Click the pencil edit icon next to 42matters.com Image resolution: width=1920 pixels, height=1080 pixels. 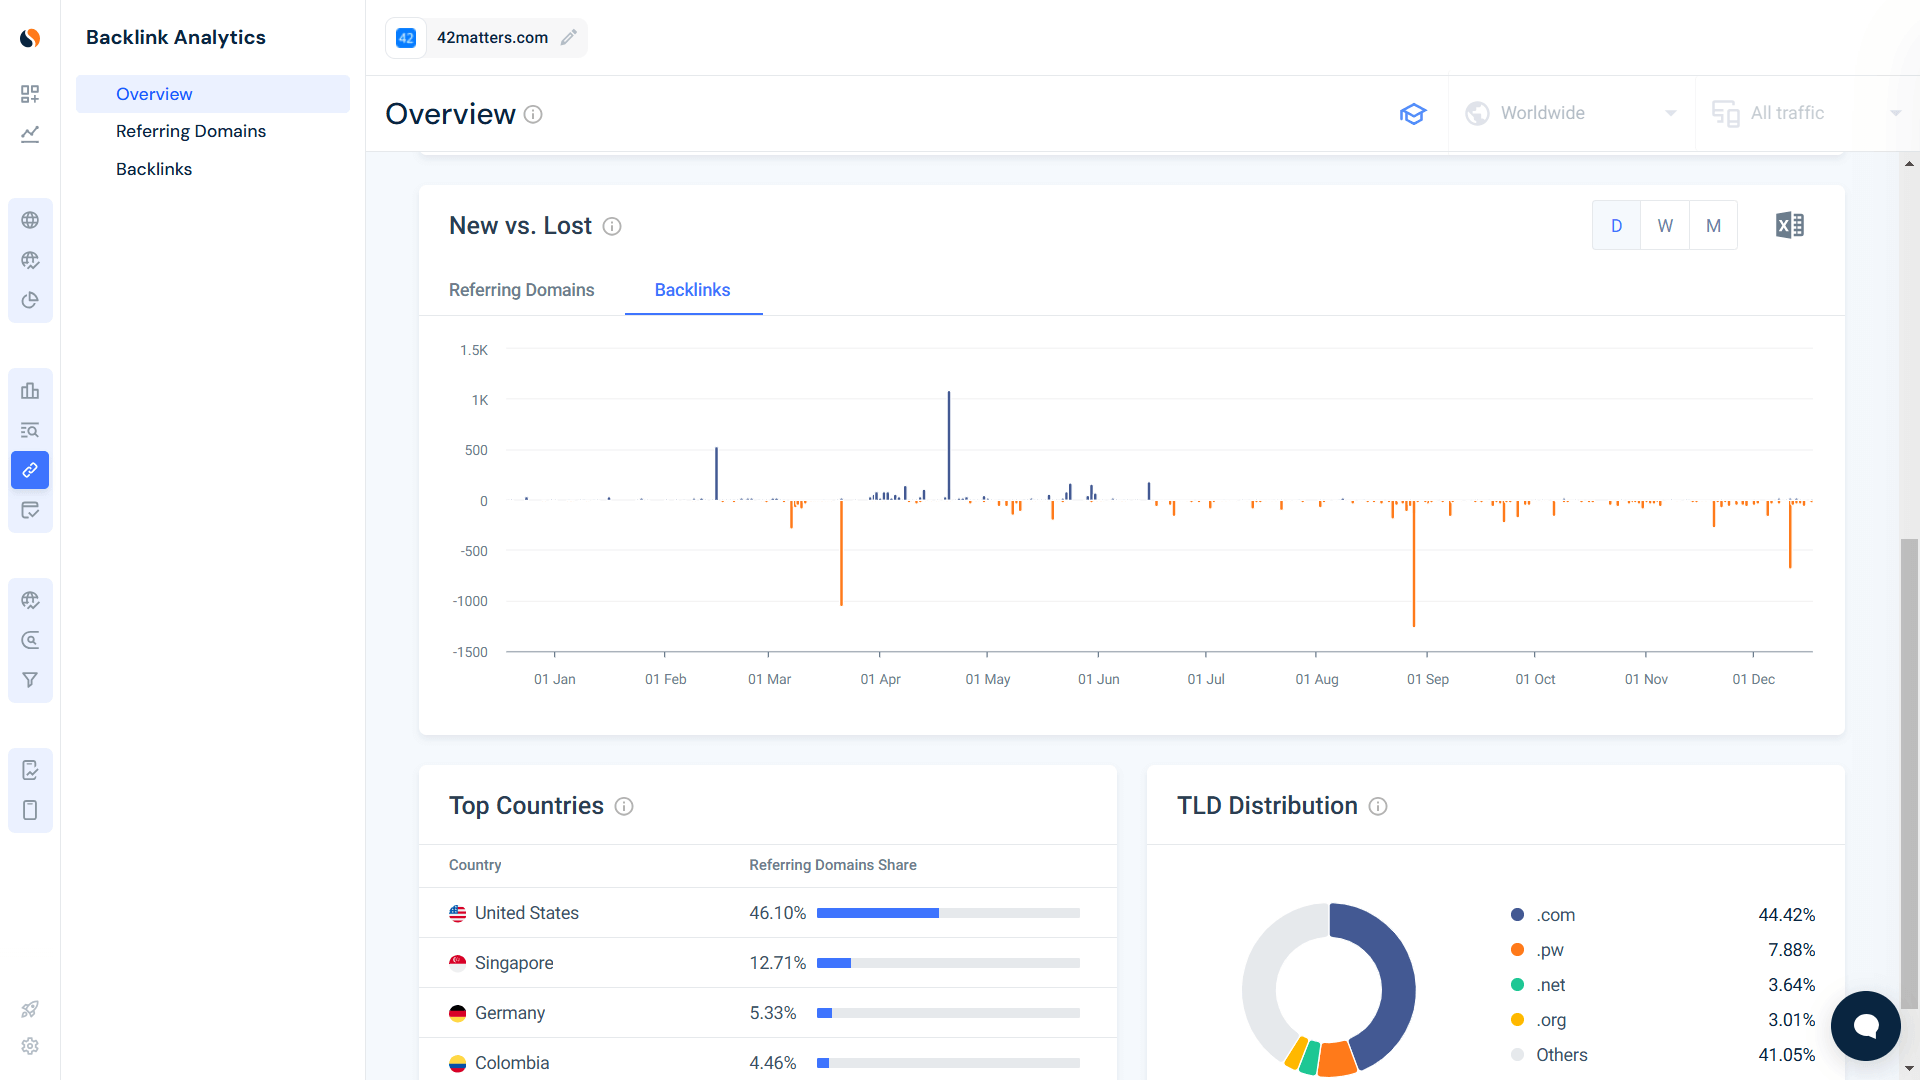tap(569, 37)
